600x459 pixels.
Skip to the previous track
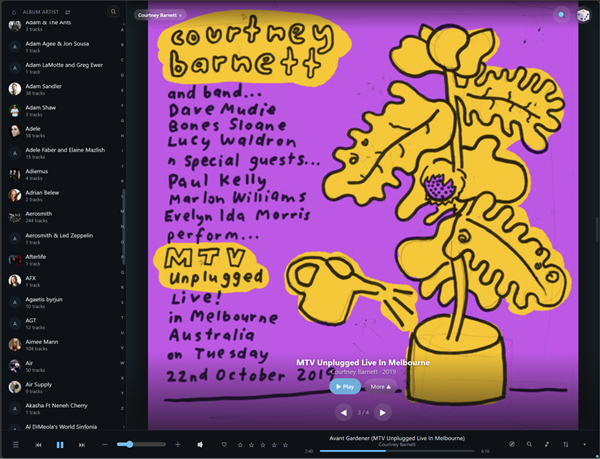click(38, 444)
